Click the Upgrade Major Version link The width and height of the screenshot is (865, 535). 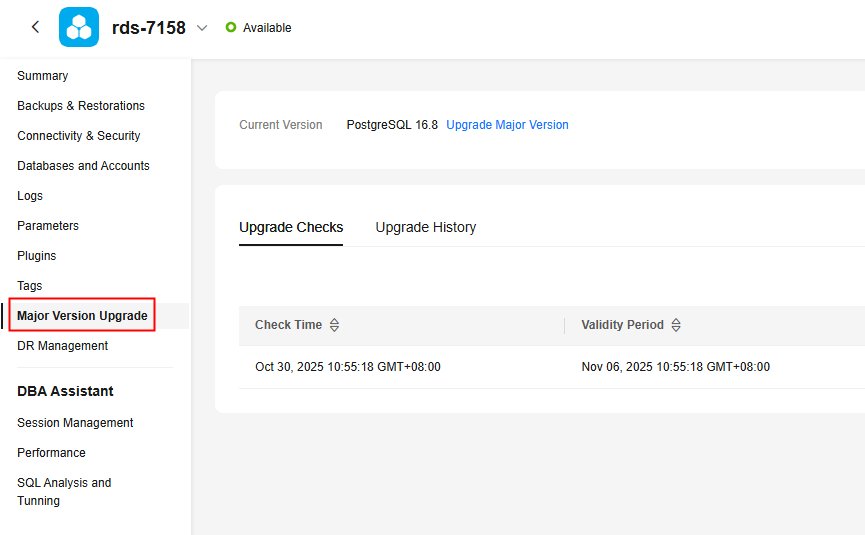coord(507,125)
